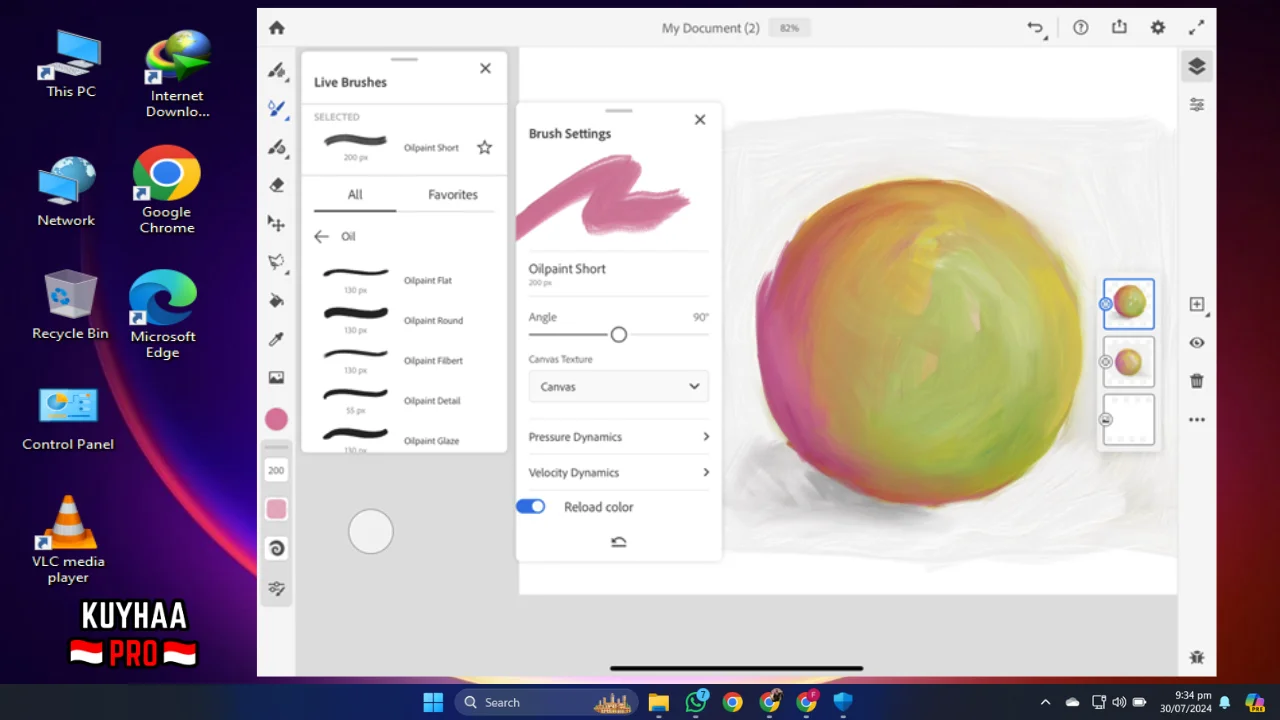Toggle layer visibility eye icon
Image resolution: width=1280 pixels, height=720 pixels.
pyautogui.click(x=1197, y=343)
